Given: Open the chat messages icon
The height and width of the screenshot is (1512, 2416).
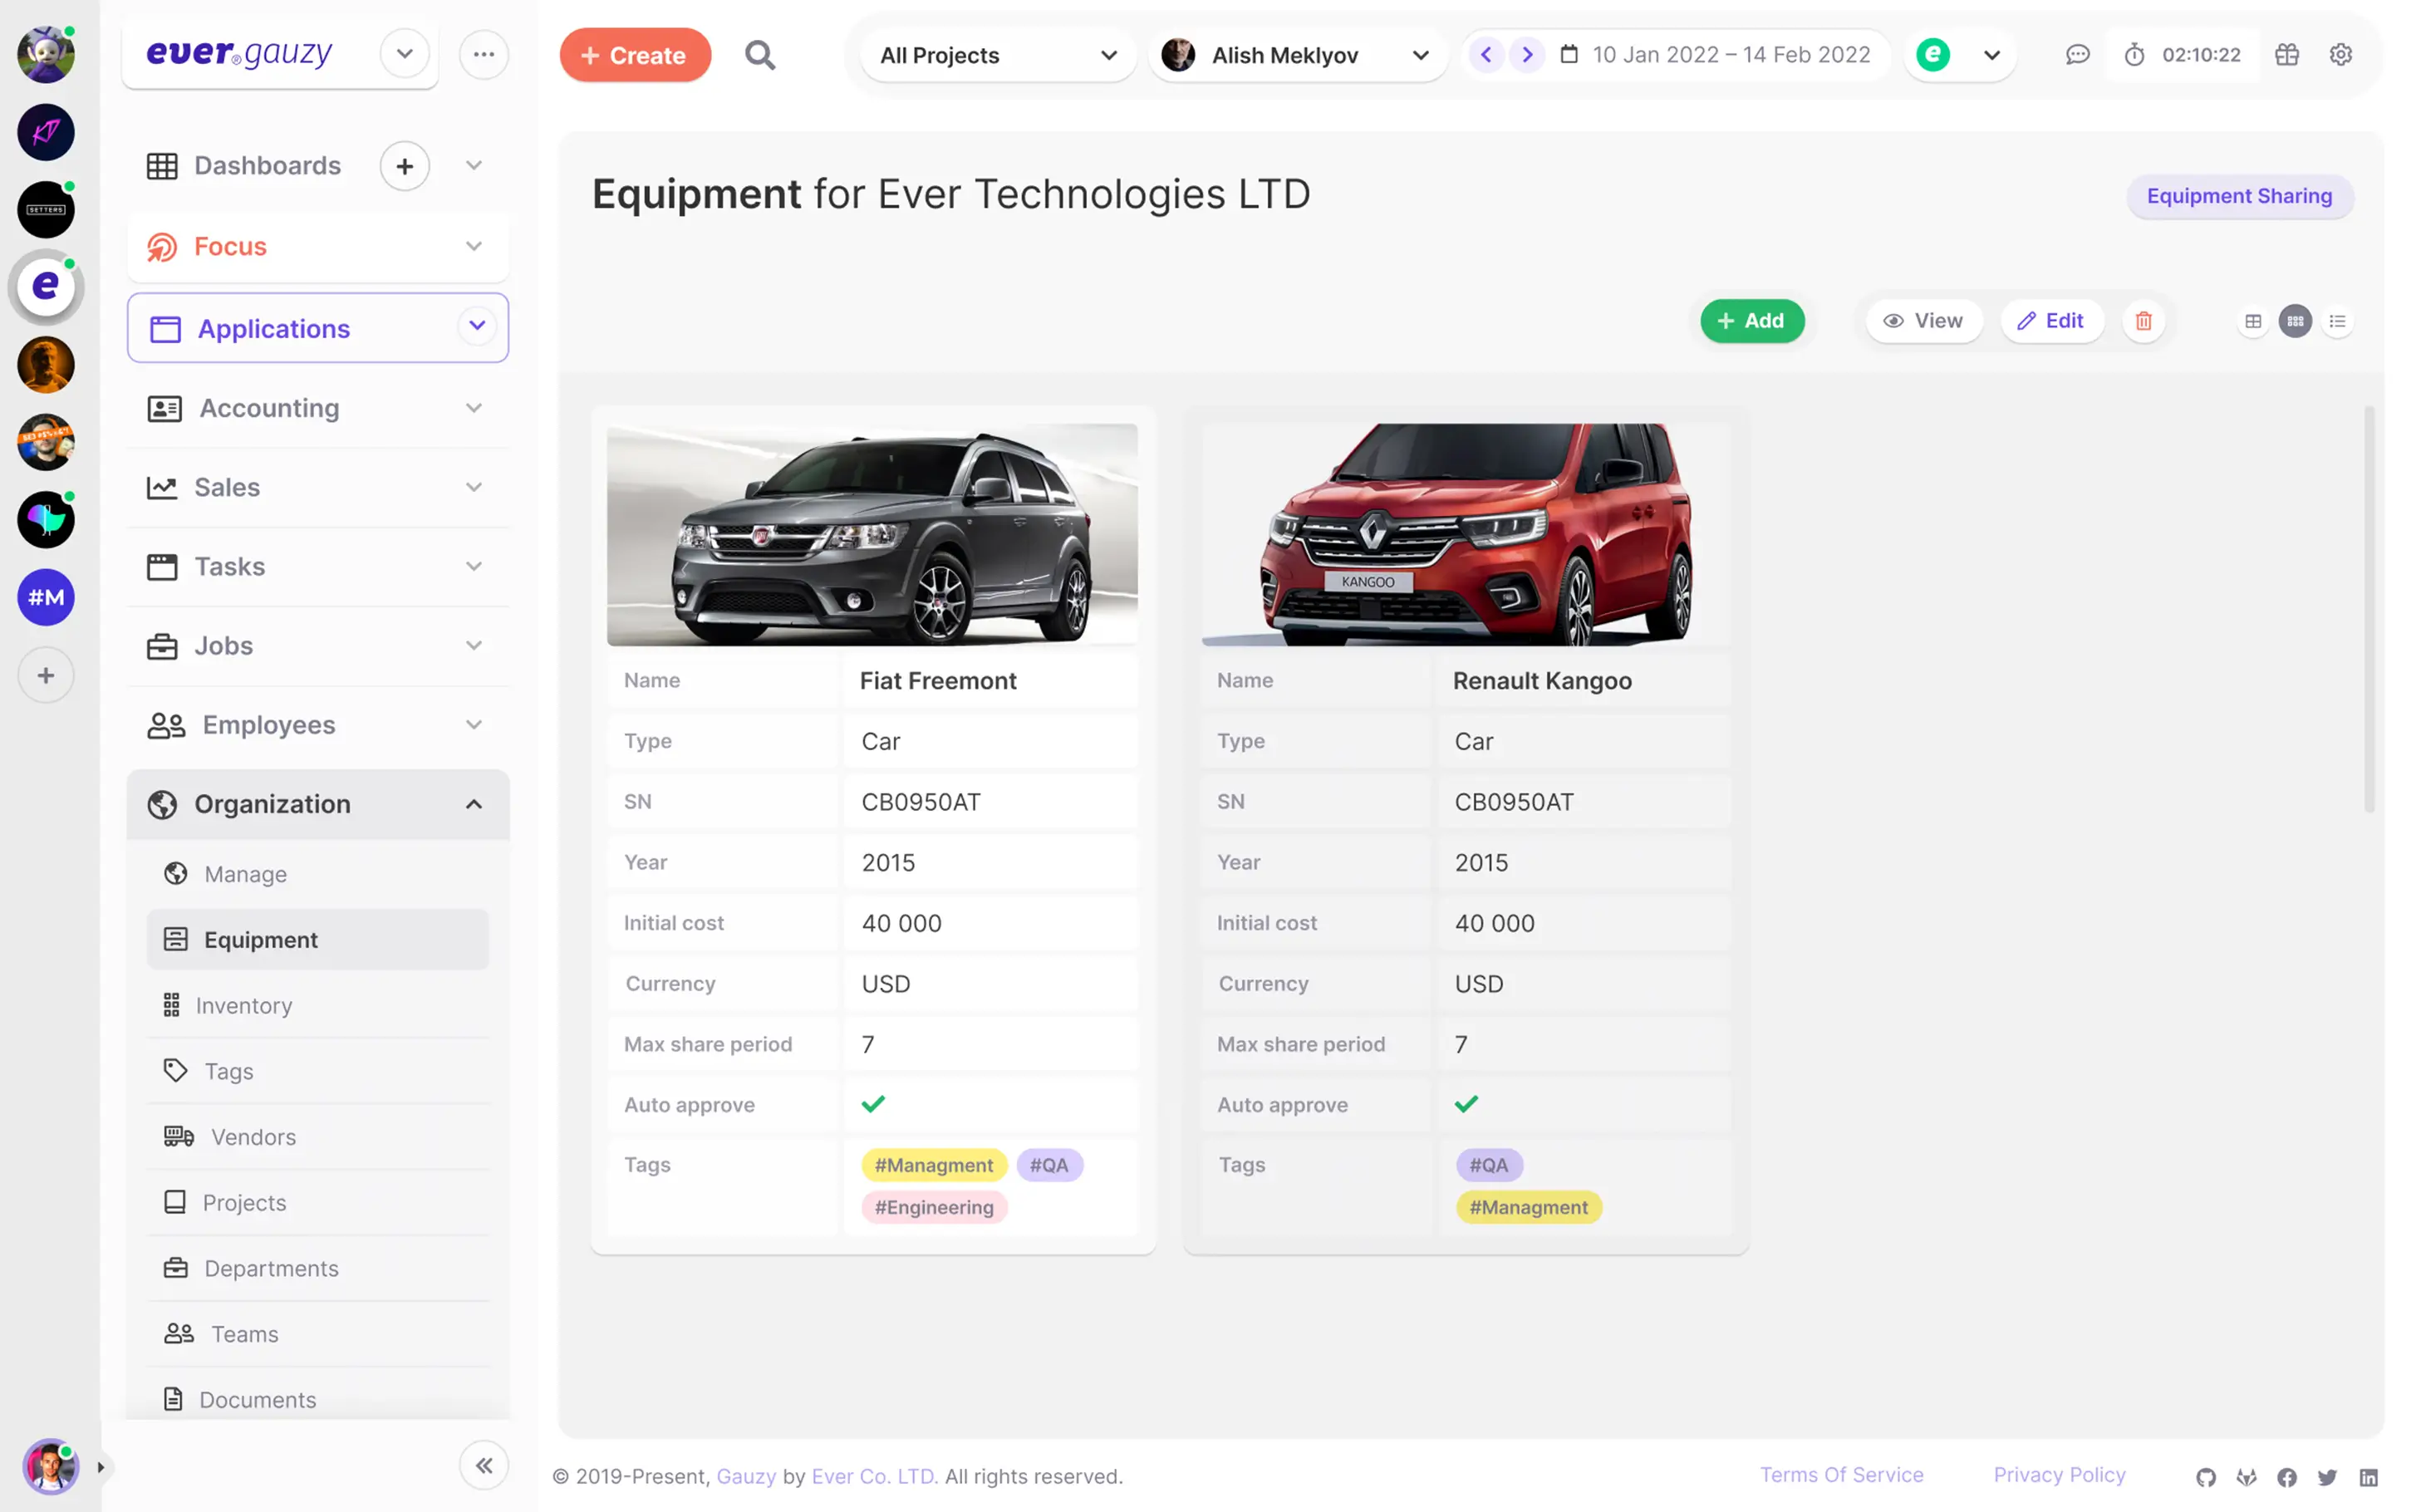Looking at the screenshot, I should 2077,55.
